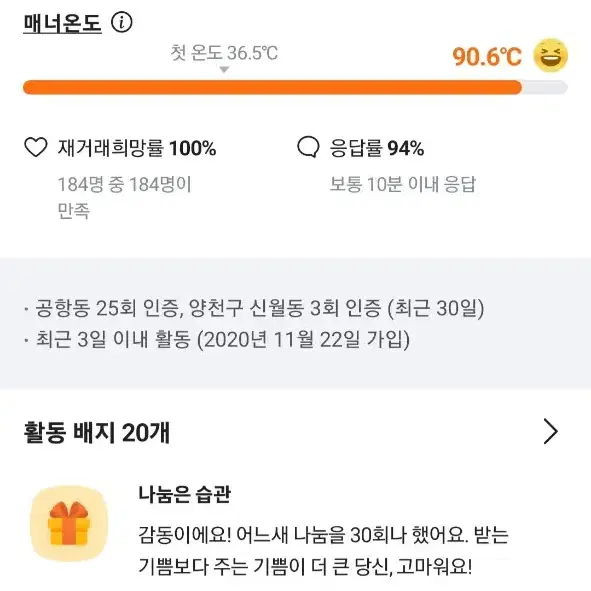Click the heart icon for 재거래희망률

tap(36, 147)
